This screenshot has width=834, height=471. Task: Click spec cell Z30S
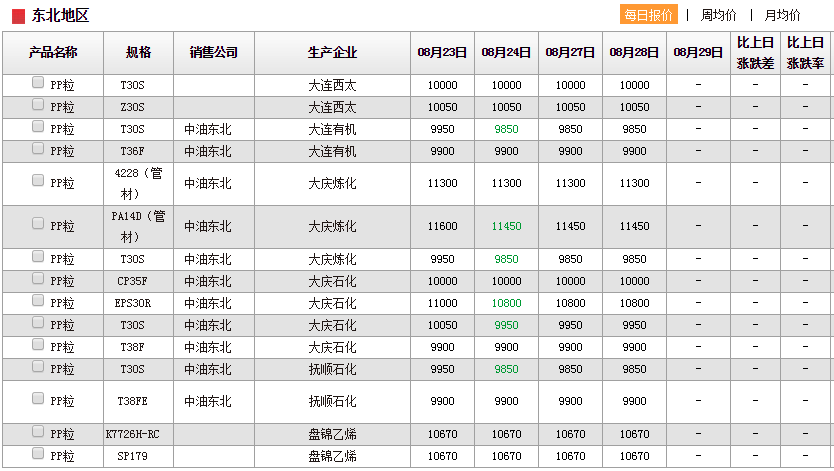[132, 107]
